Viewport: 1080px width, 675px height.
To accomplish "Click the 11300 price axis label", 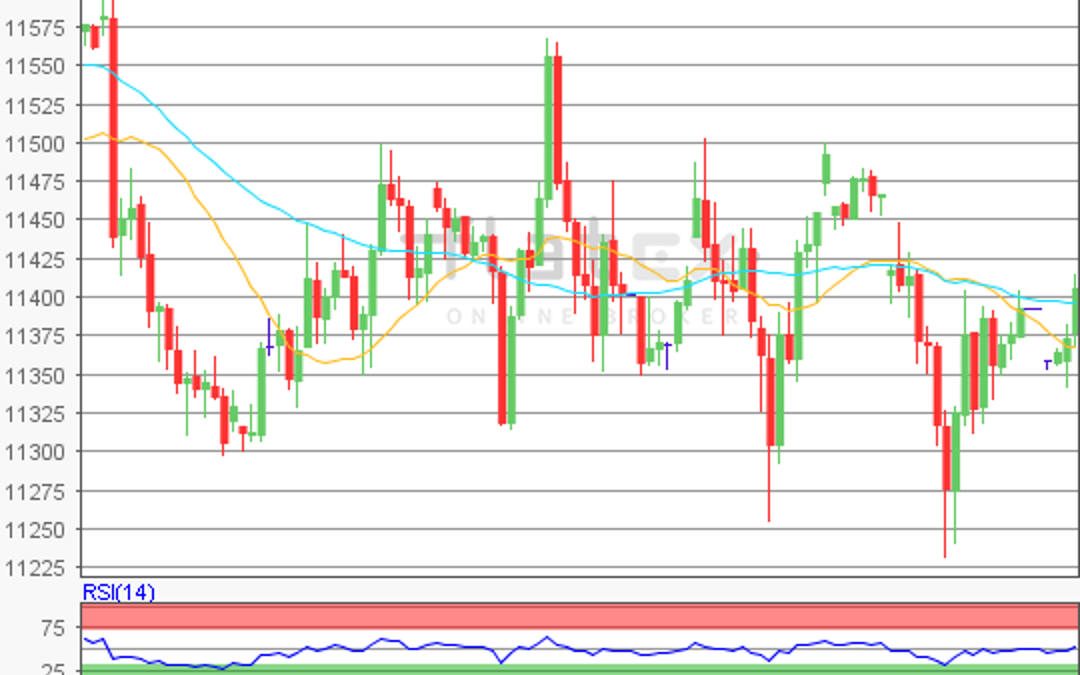I will (x=34, y=453).
